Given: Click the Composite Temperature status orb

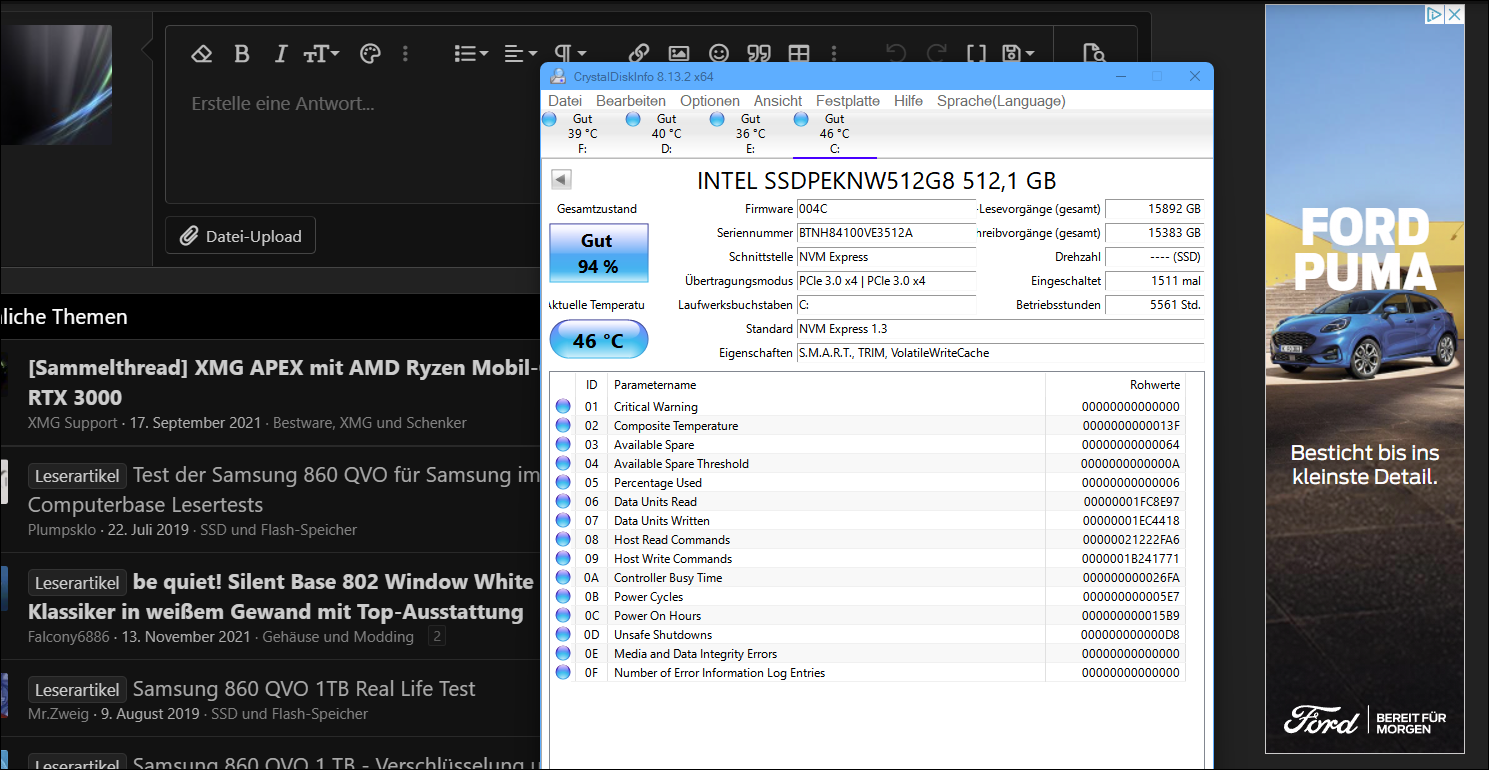Looking at the screenshot, I should [x=563, y=426].
